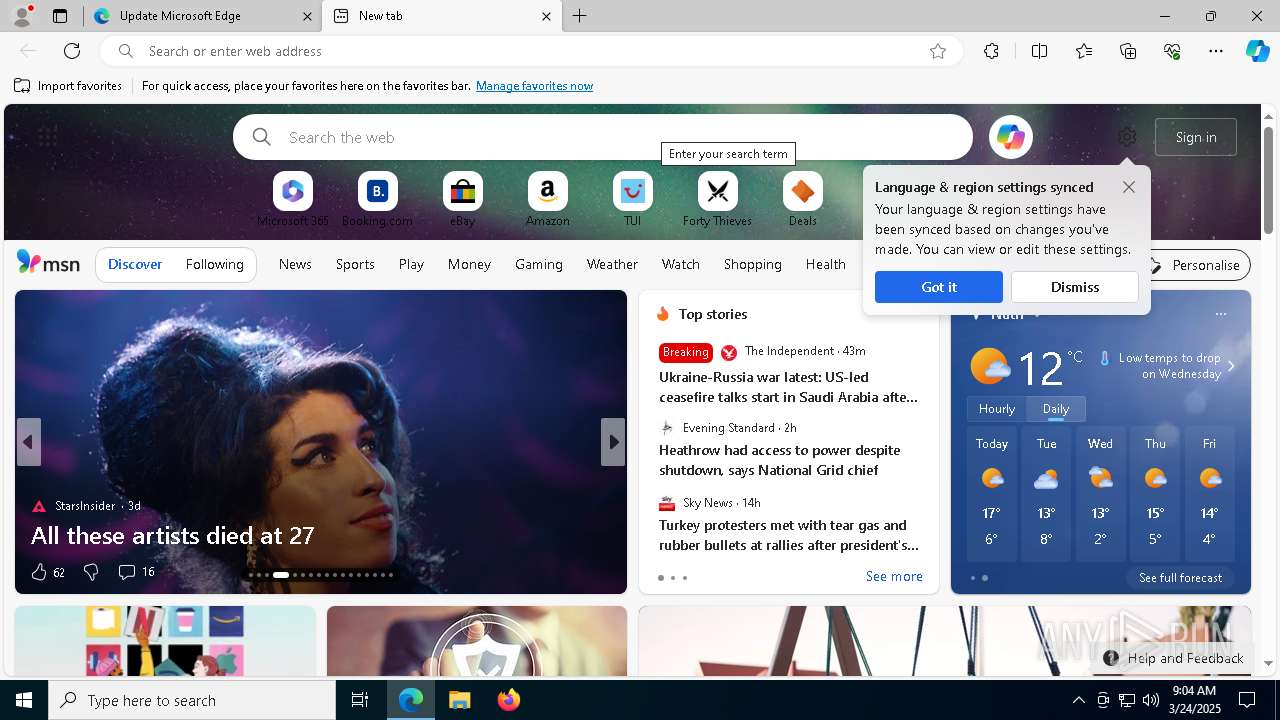Image resolution: width=1280 pixels, height=720 pixels.
Task: Open the Play category
Action: click(x=411, y=264)
